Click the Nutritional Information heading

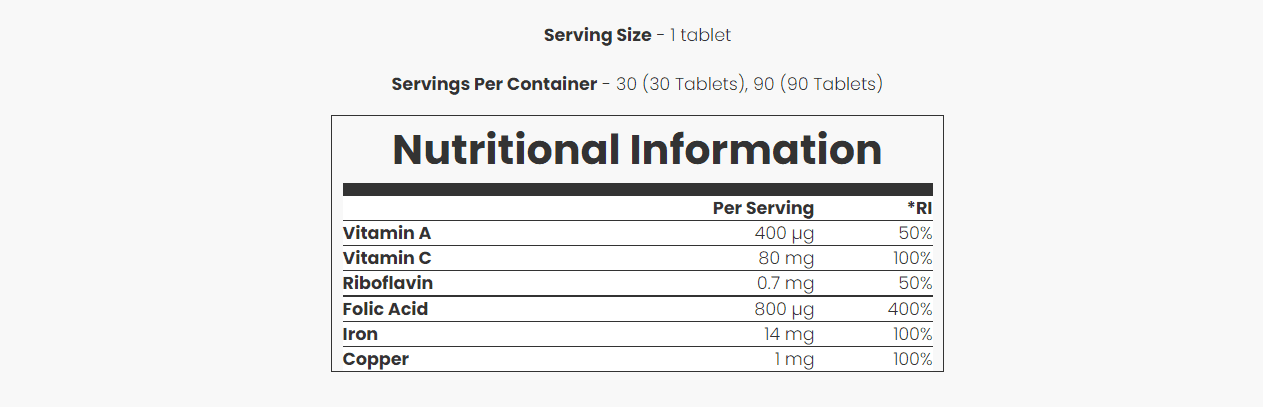tap(637, 149)
